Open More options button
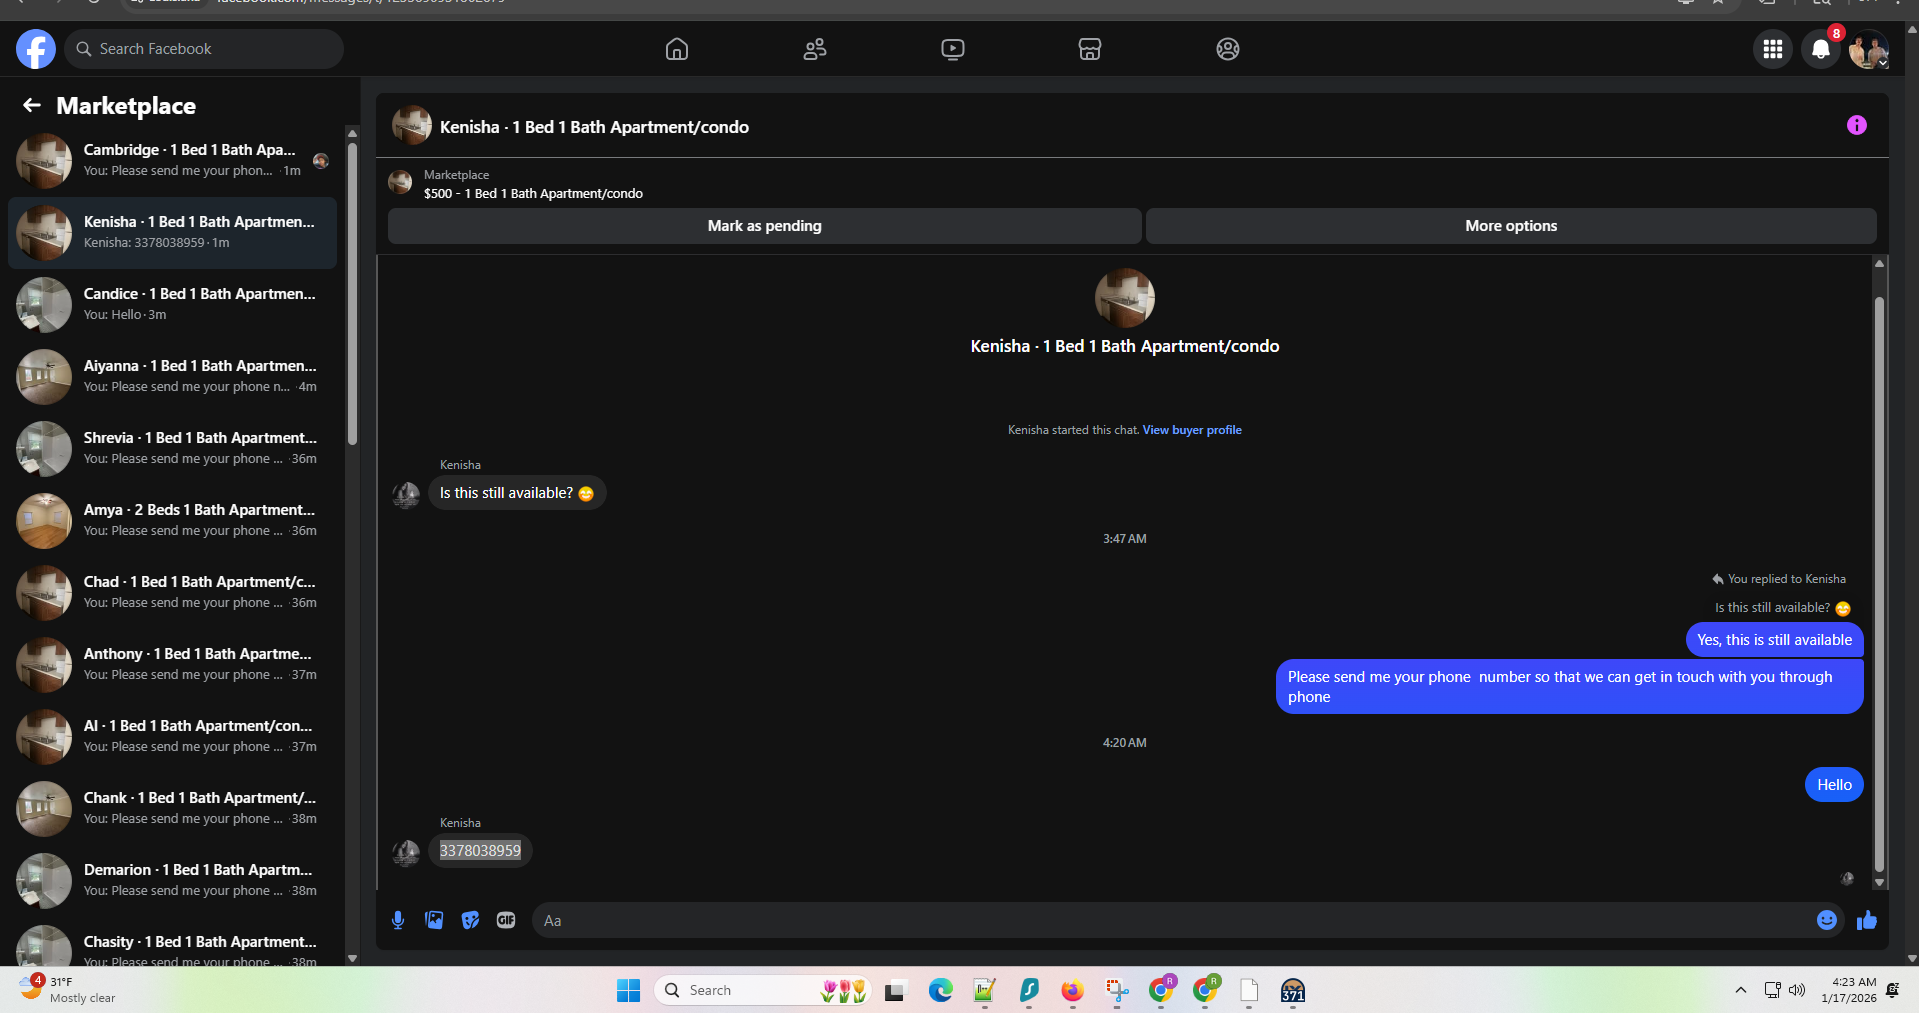Image resolution: width=1919 pixels, height=1013 pixels. point(1511,226)
